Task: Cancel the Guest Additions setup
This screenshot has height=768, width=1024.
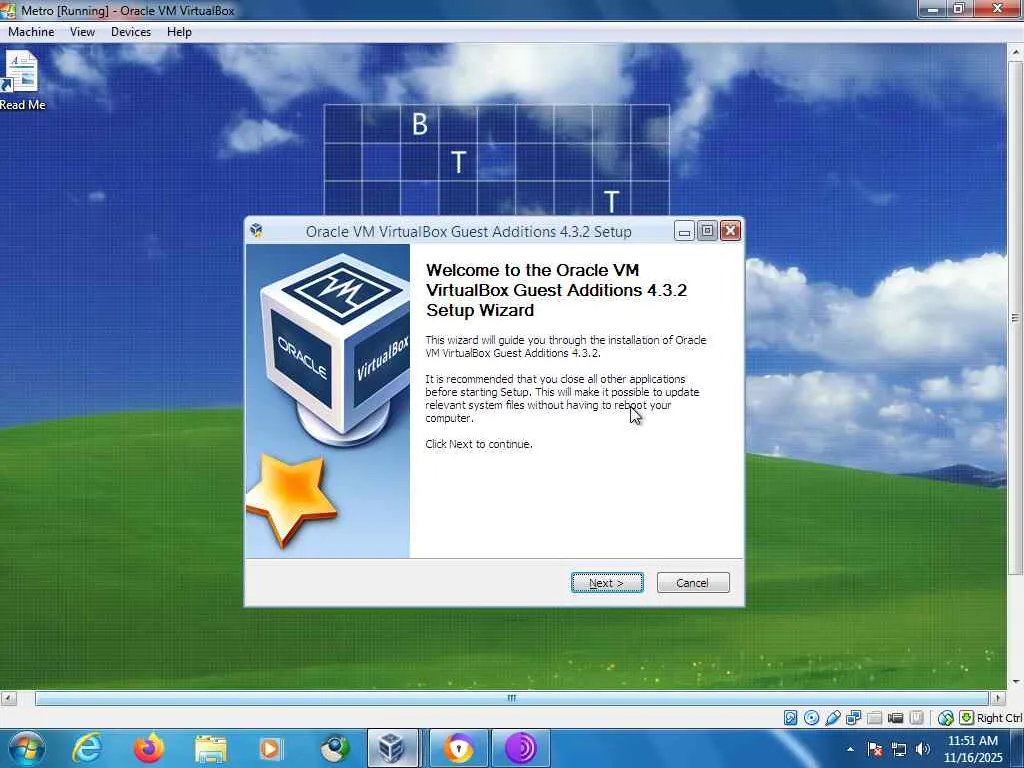Action: click(693, 583)
